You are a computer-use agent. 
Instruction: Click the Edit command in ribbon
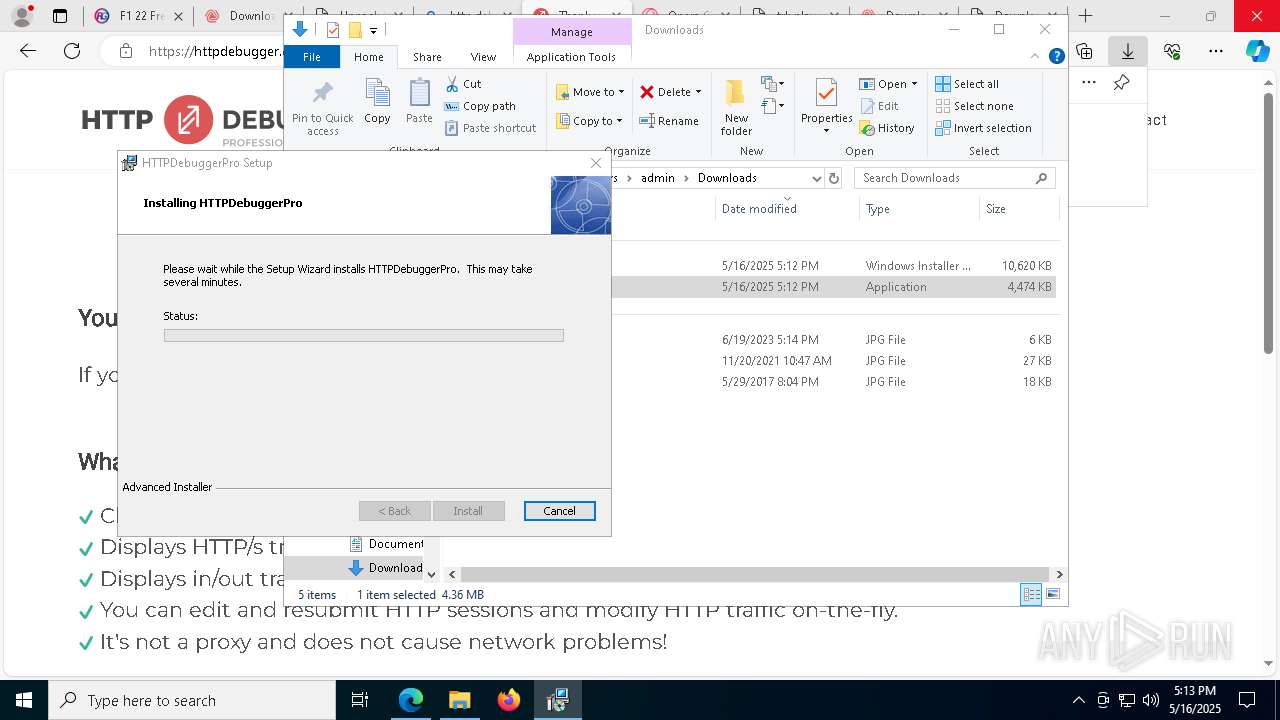(x=878, y=106)
